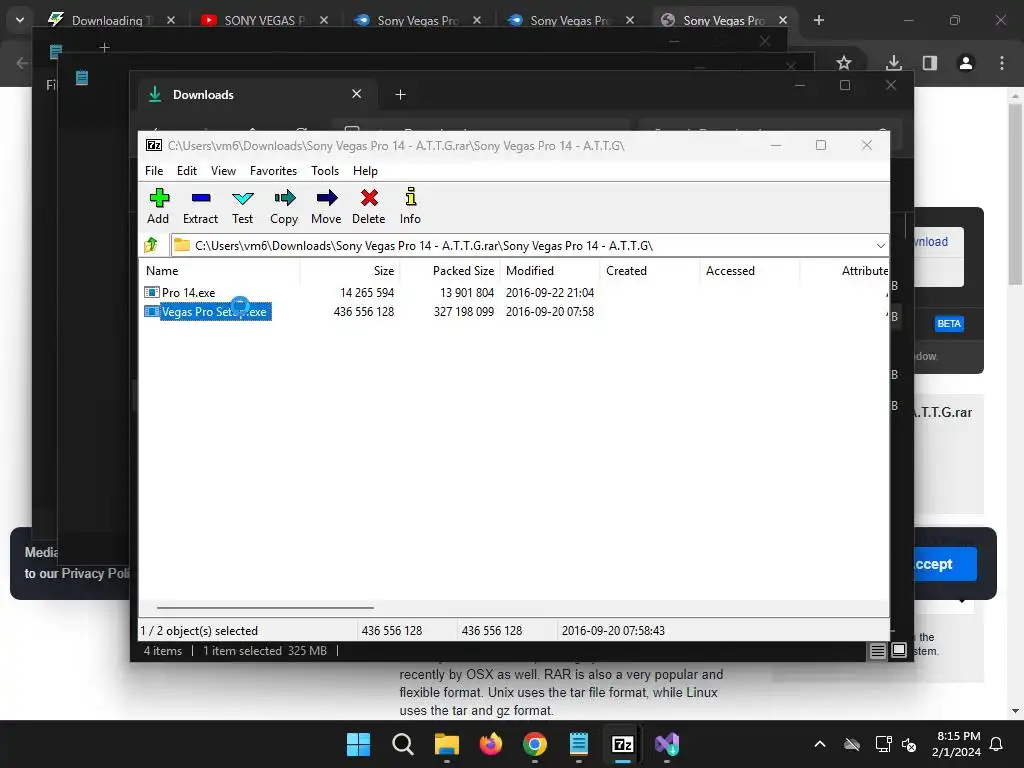Open File Explorer from taskbar

coord(447,744)
